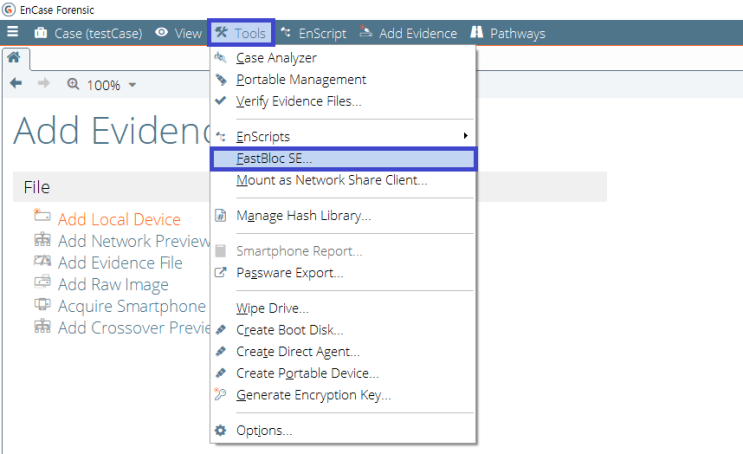Select Wipe Drive menu item
This screenshot has height=454, width=743.
pyautogui.click(x=272, y=309)
